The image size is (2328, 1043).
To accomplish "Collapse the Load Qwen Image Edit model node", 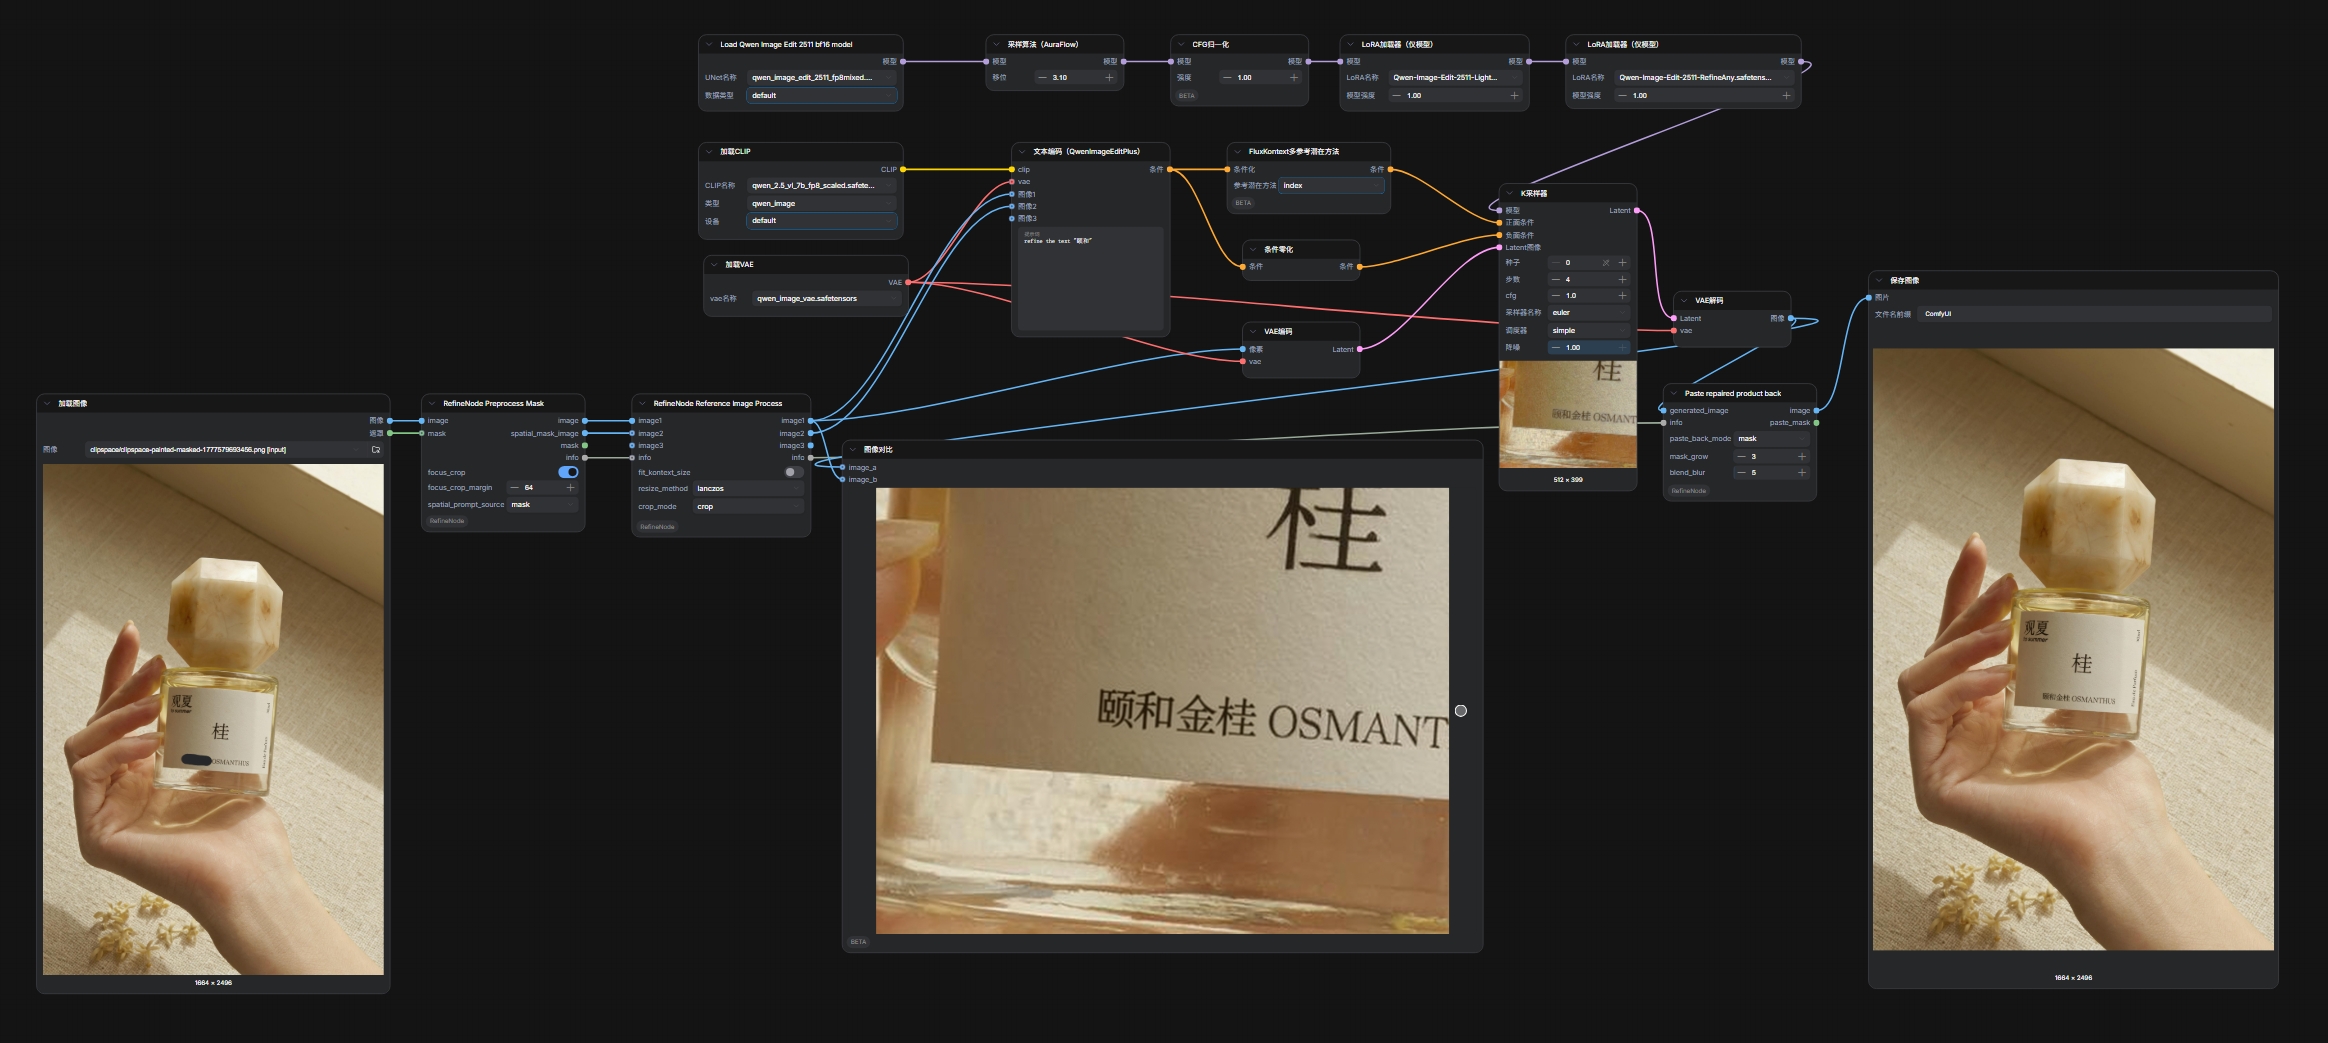I will pos(709,45).
